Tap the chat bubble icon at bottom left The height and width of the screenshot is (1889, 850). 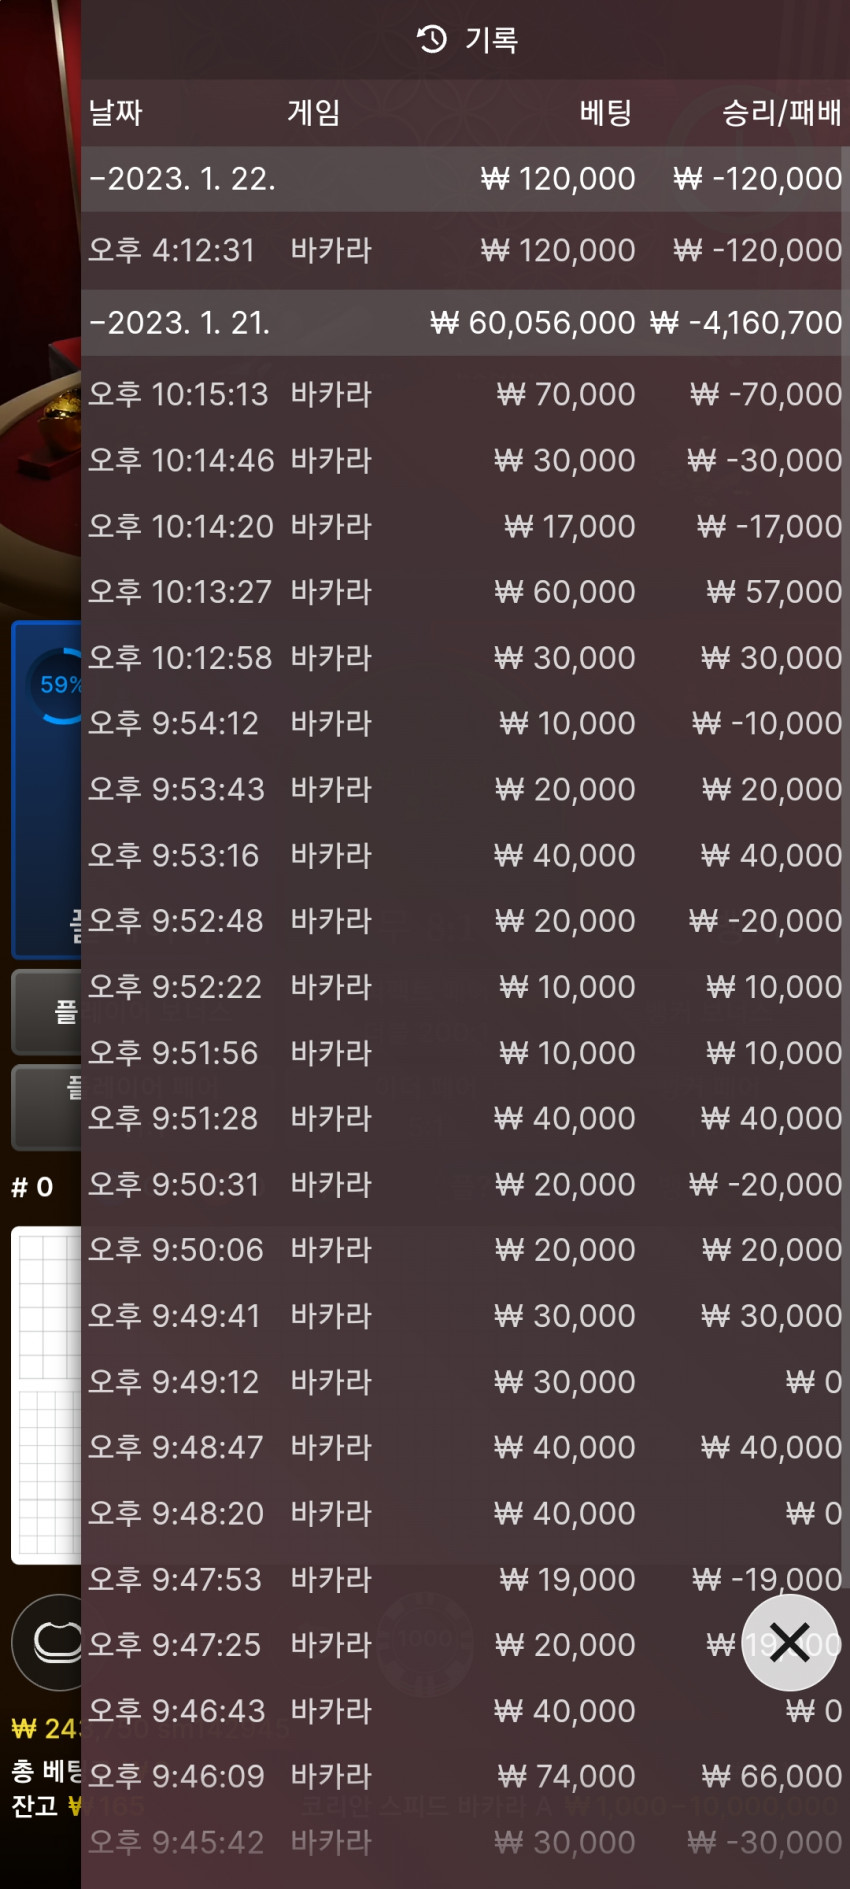coord(48,1642)
